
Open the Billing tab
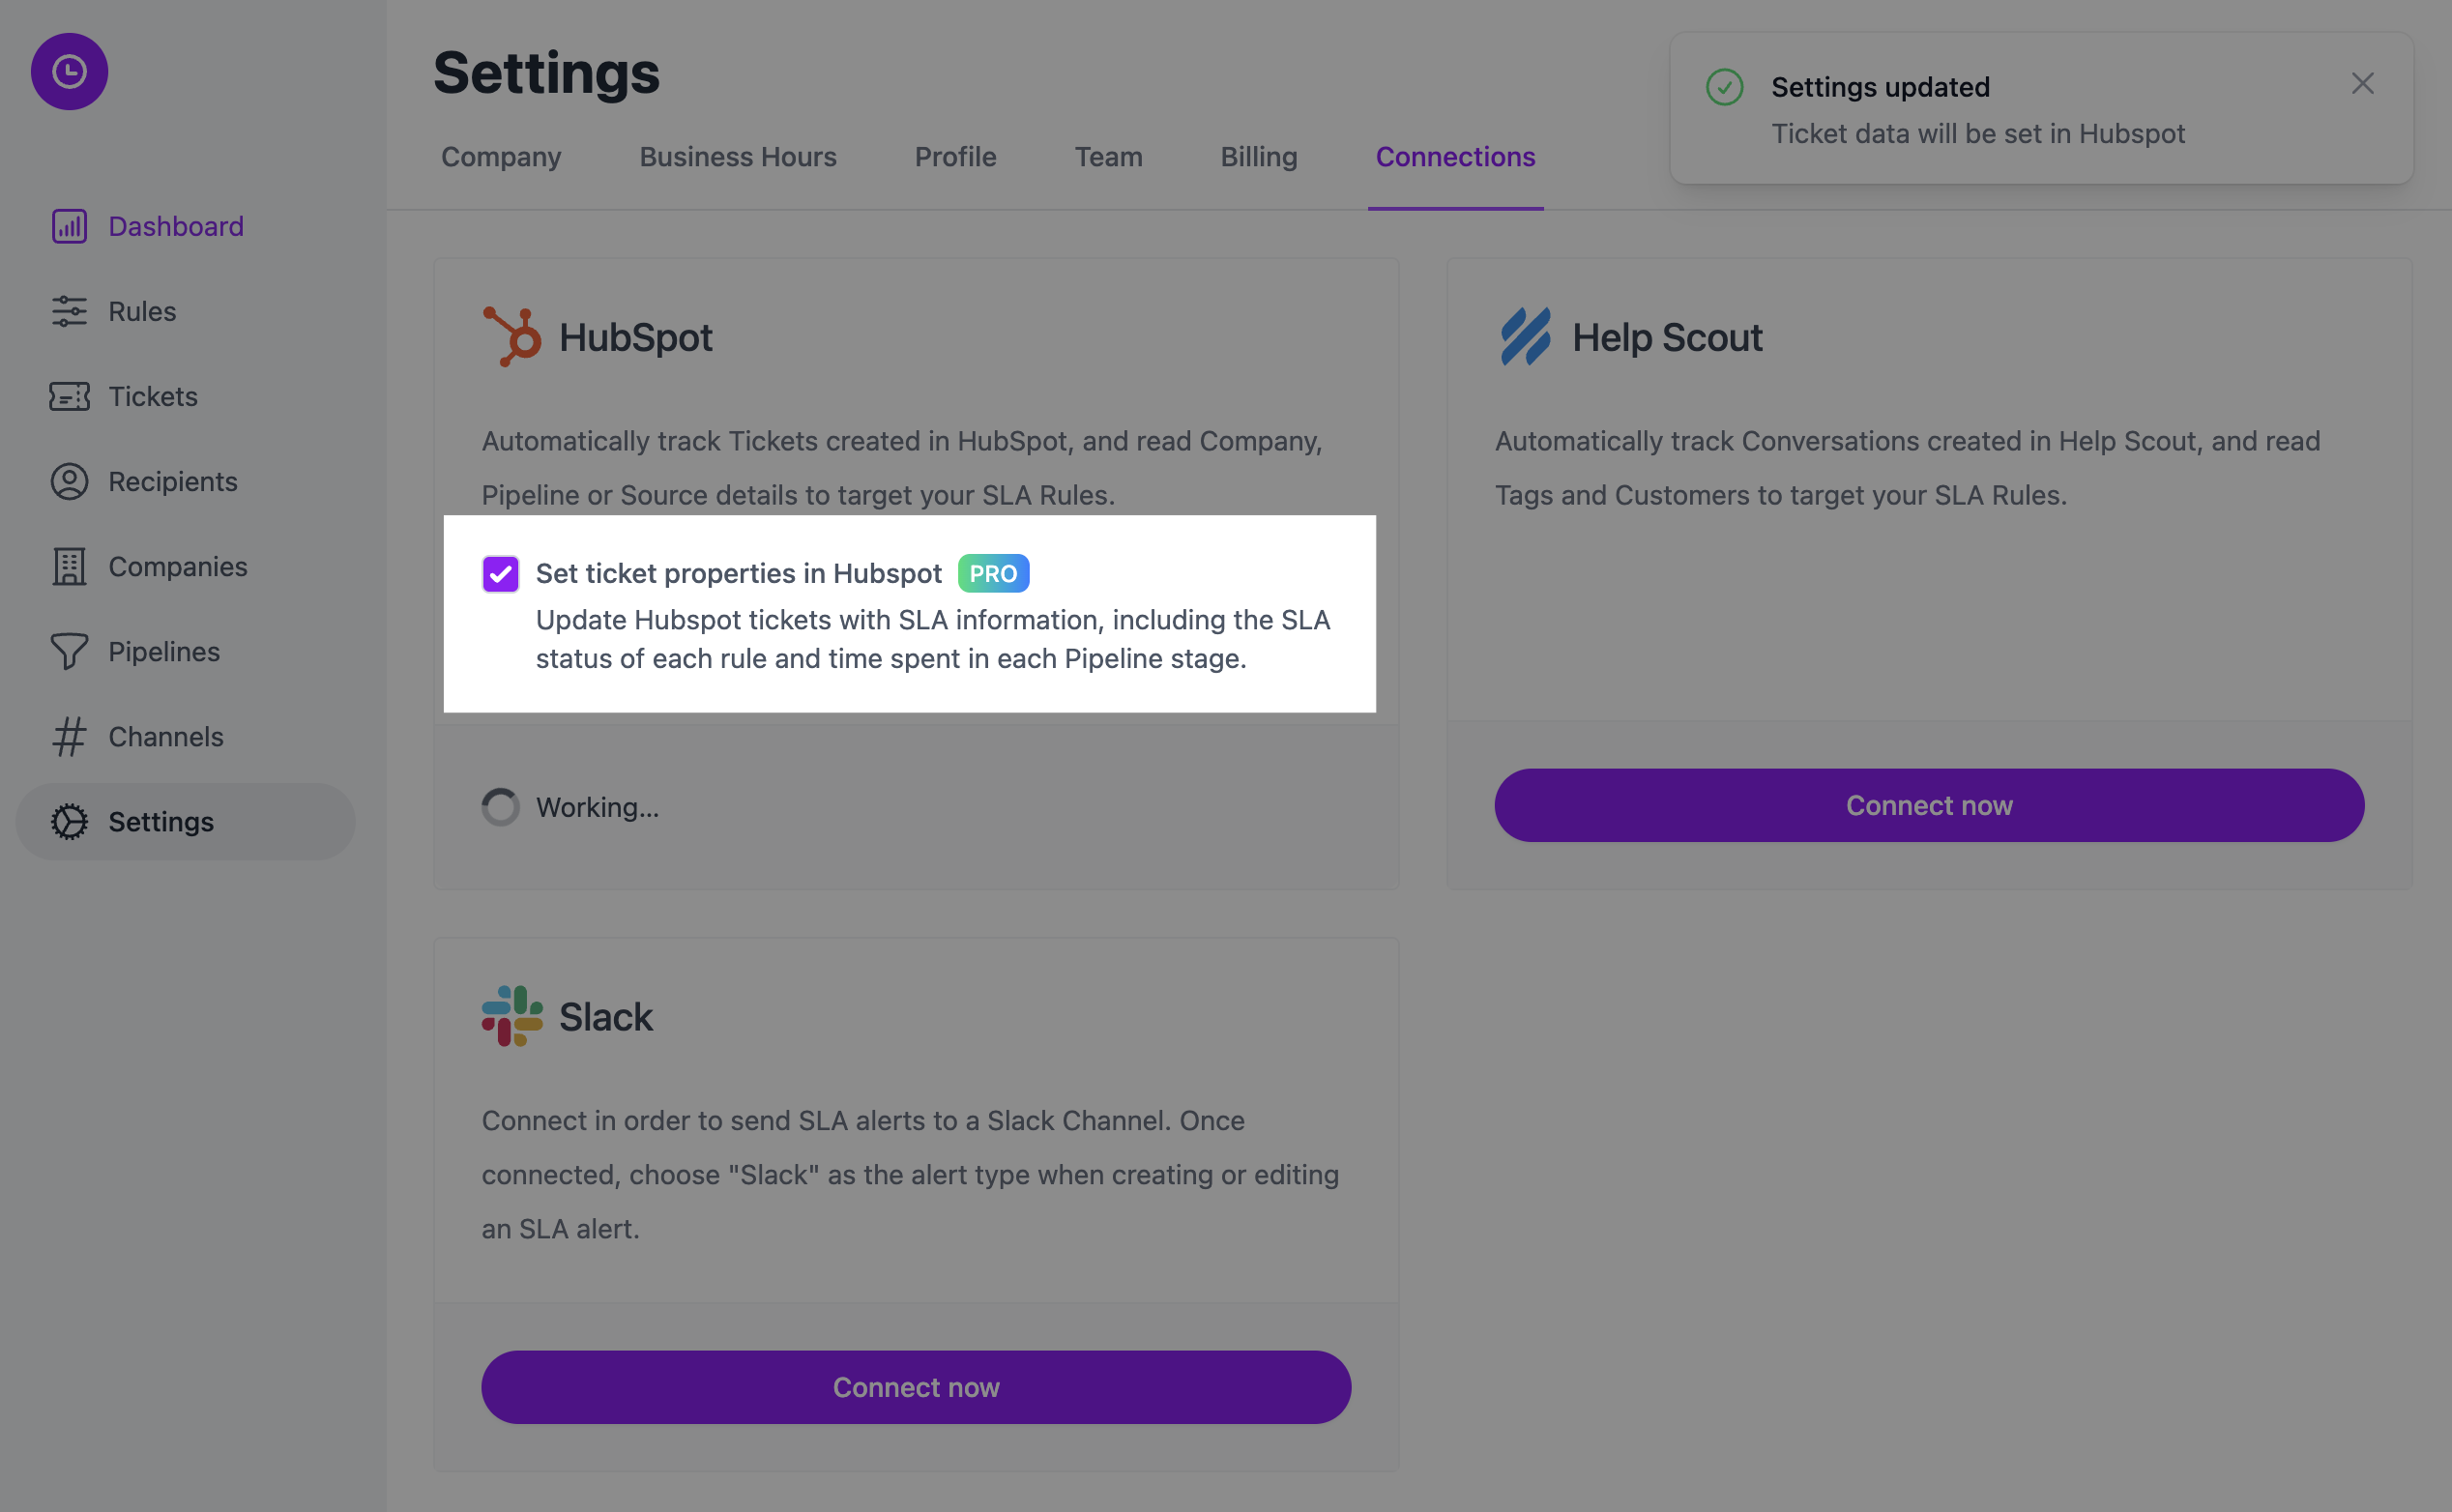pos(1258,157)
